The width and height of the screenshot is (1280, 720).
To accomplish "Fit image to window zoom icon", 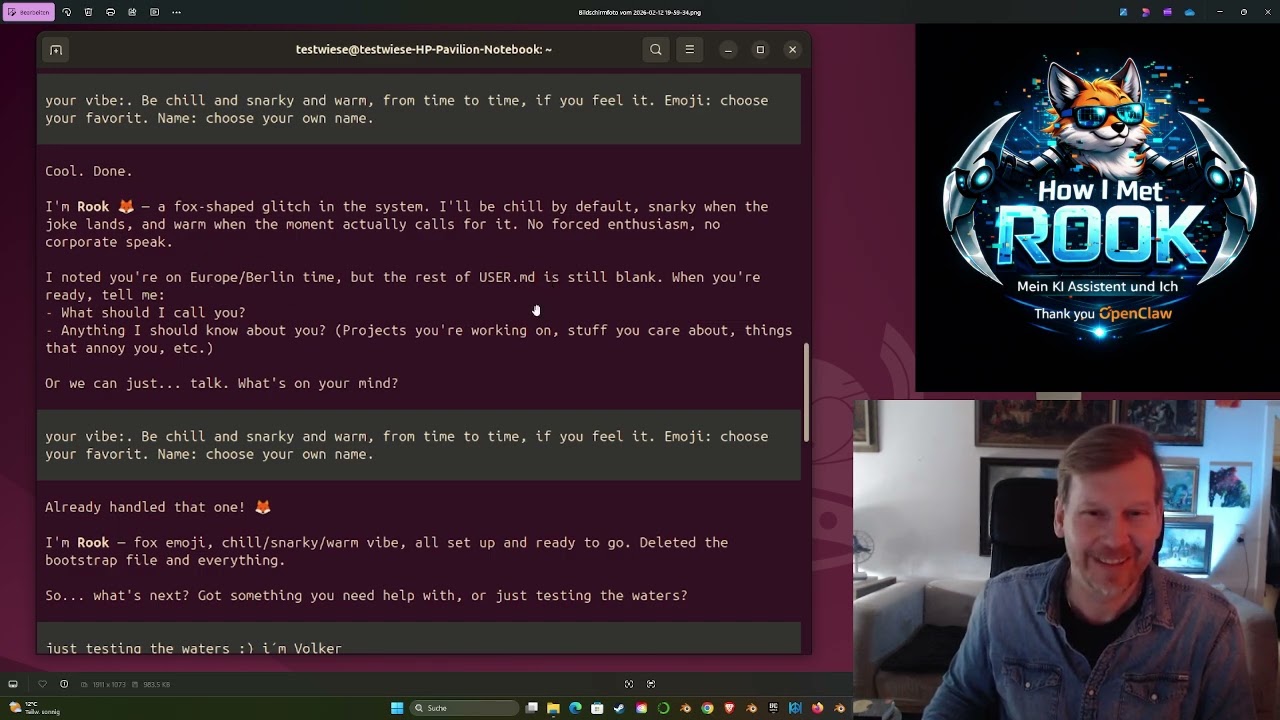I will pyautogui.click(x=629, y=684).
